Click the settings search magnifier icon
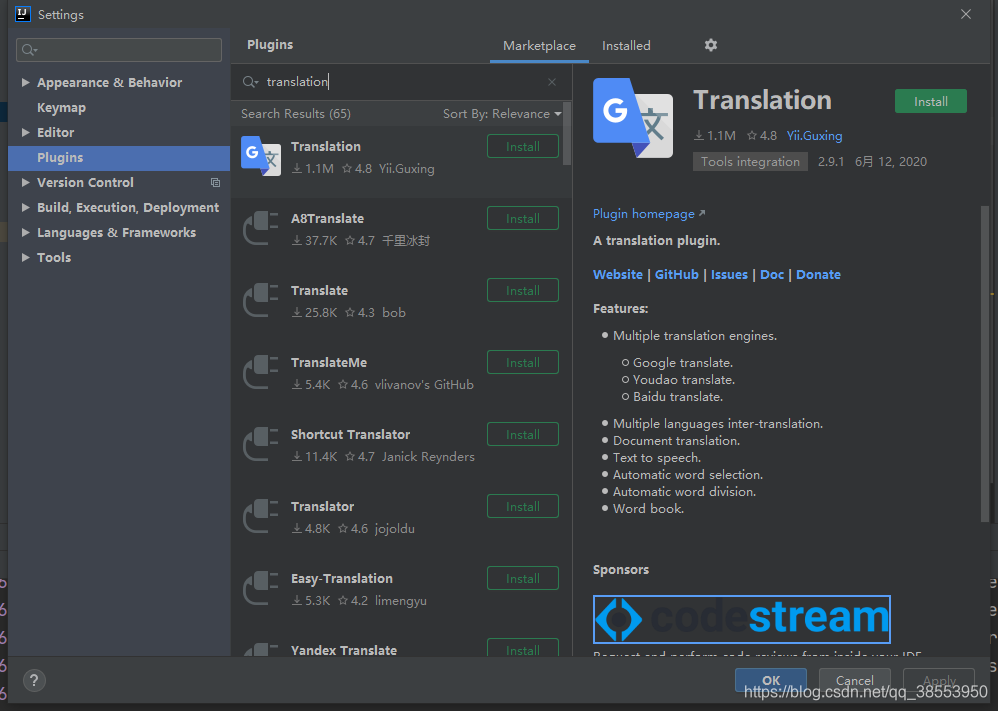Screen dimensions: 998x711 (29, 50)
